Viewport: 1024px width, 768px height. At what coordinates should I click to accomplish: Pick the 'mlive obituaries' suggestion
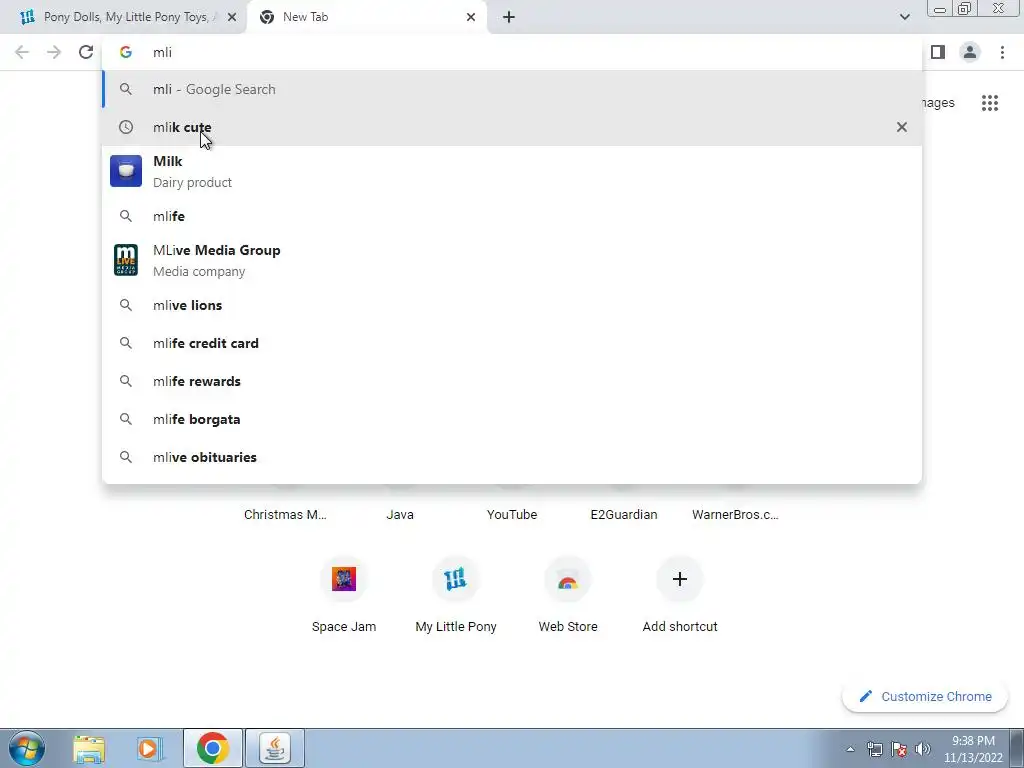(x=512, y=457)
